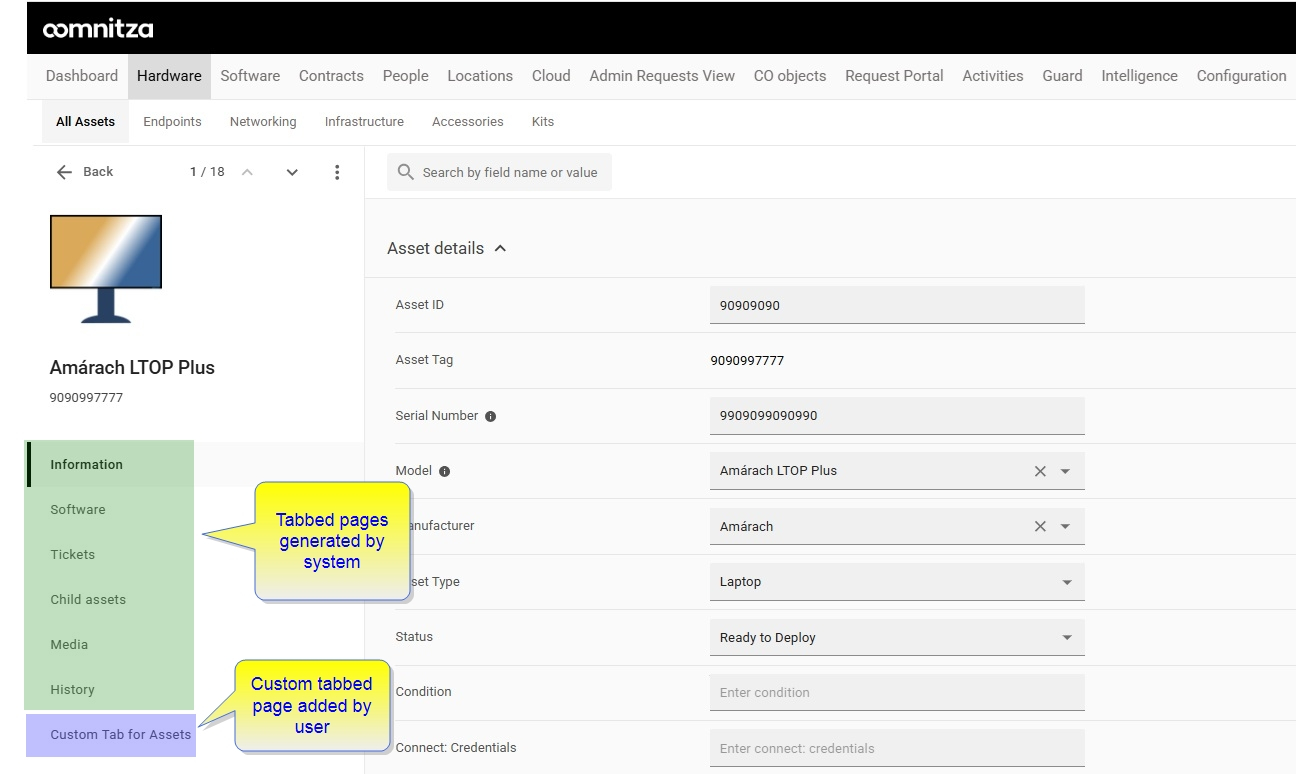Click the Serial Number info icon
The image size is (1296, 774).
(490, 416)
